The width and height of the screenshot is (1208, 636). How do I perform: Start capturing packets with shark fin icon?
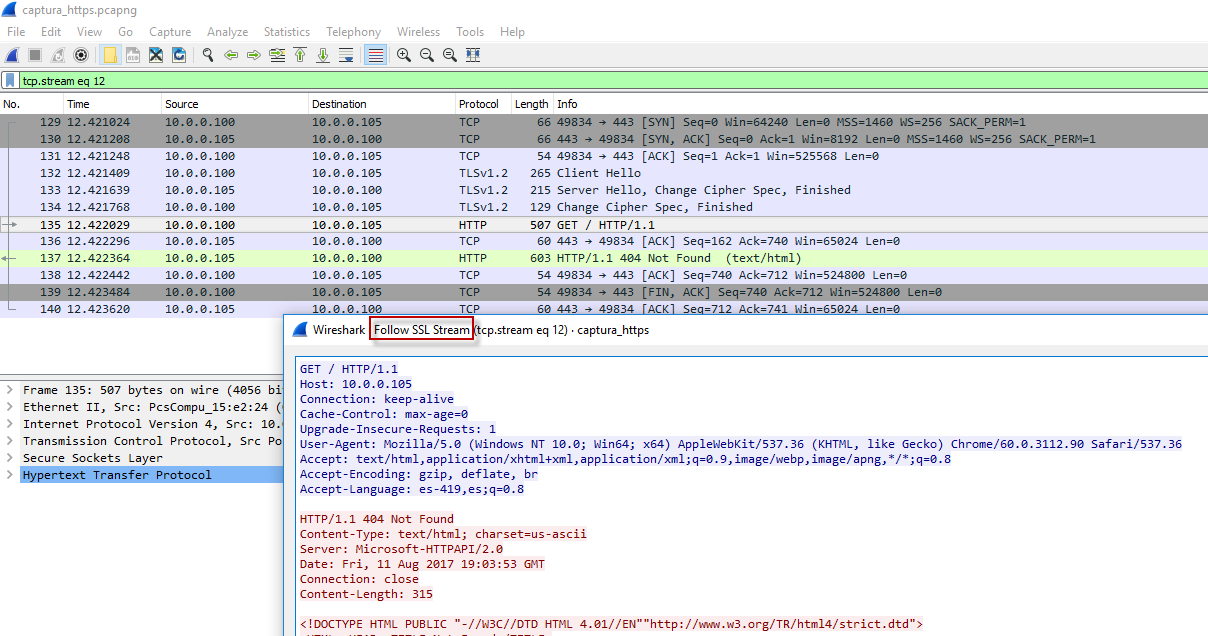[x=13, y=55]
